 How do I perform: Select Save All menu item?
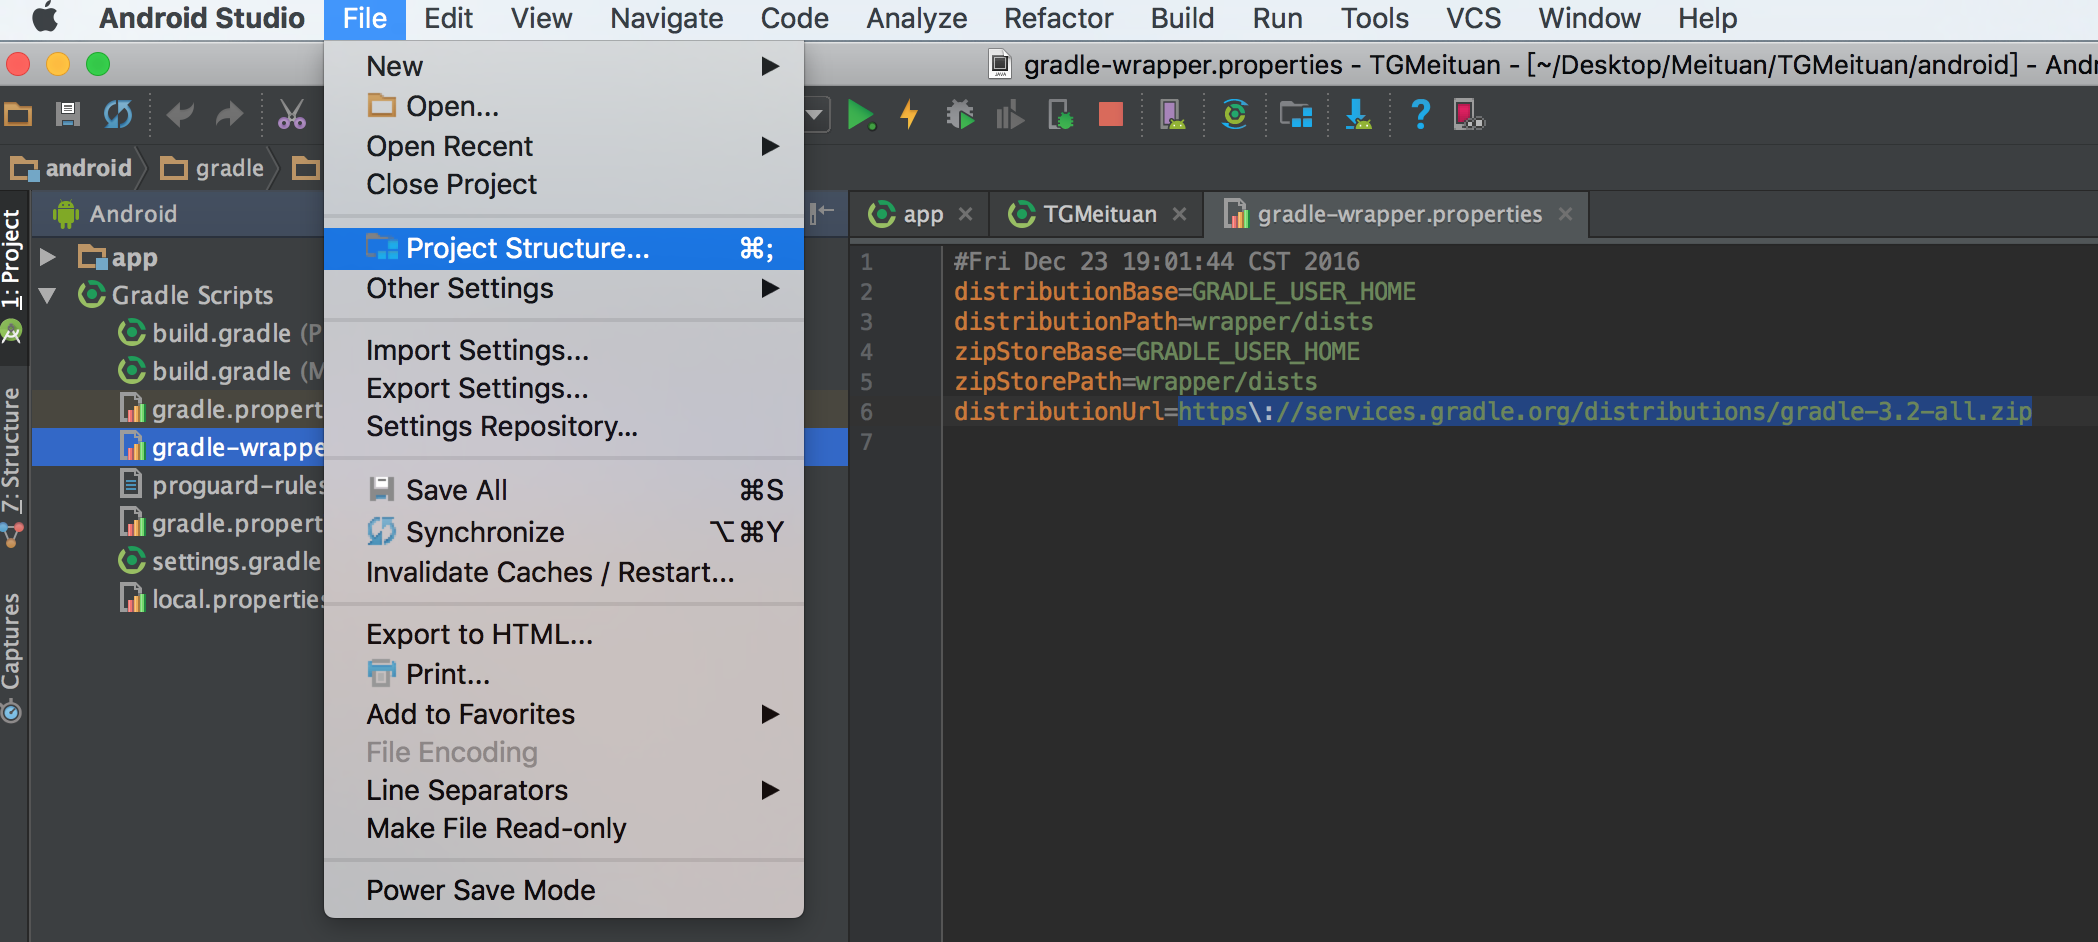pos(564,490)
